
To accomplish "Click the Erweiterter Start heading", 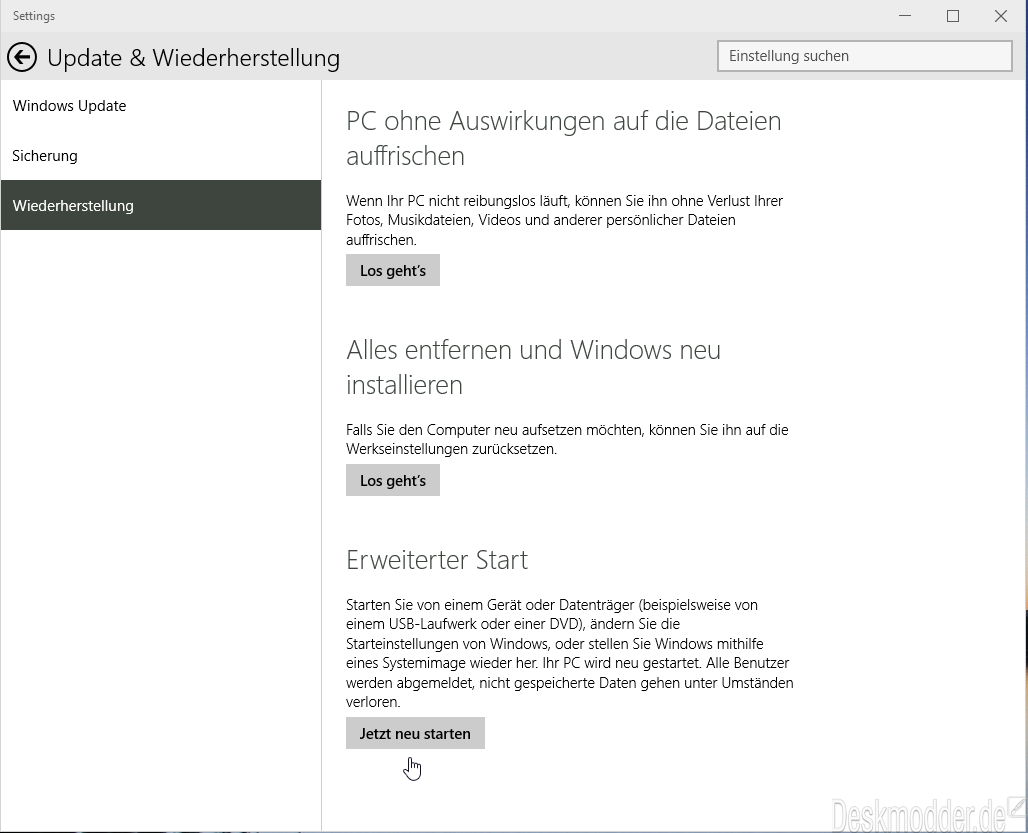I will (x=437, y=560).
